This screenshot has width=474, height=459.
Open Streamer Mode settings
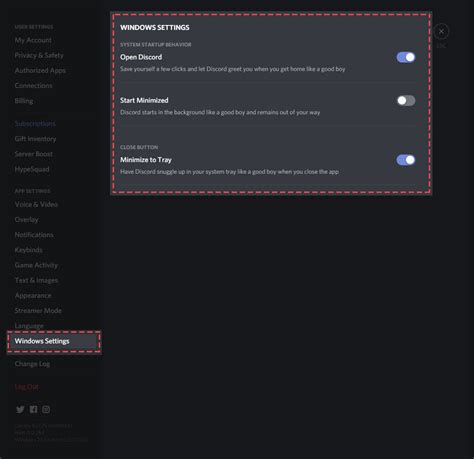[x=38, y=311]
